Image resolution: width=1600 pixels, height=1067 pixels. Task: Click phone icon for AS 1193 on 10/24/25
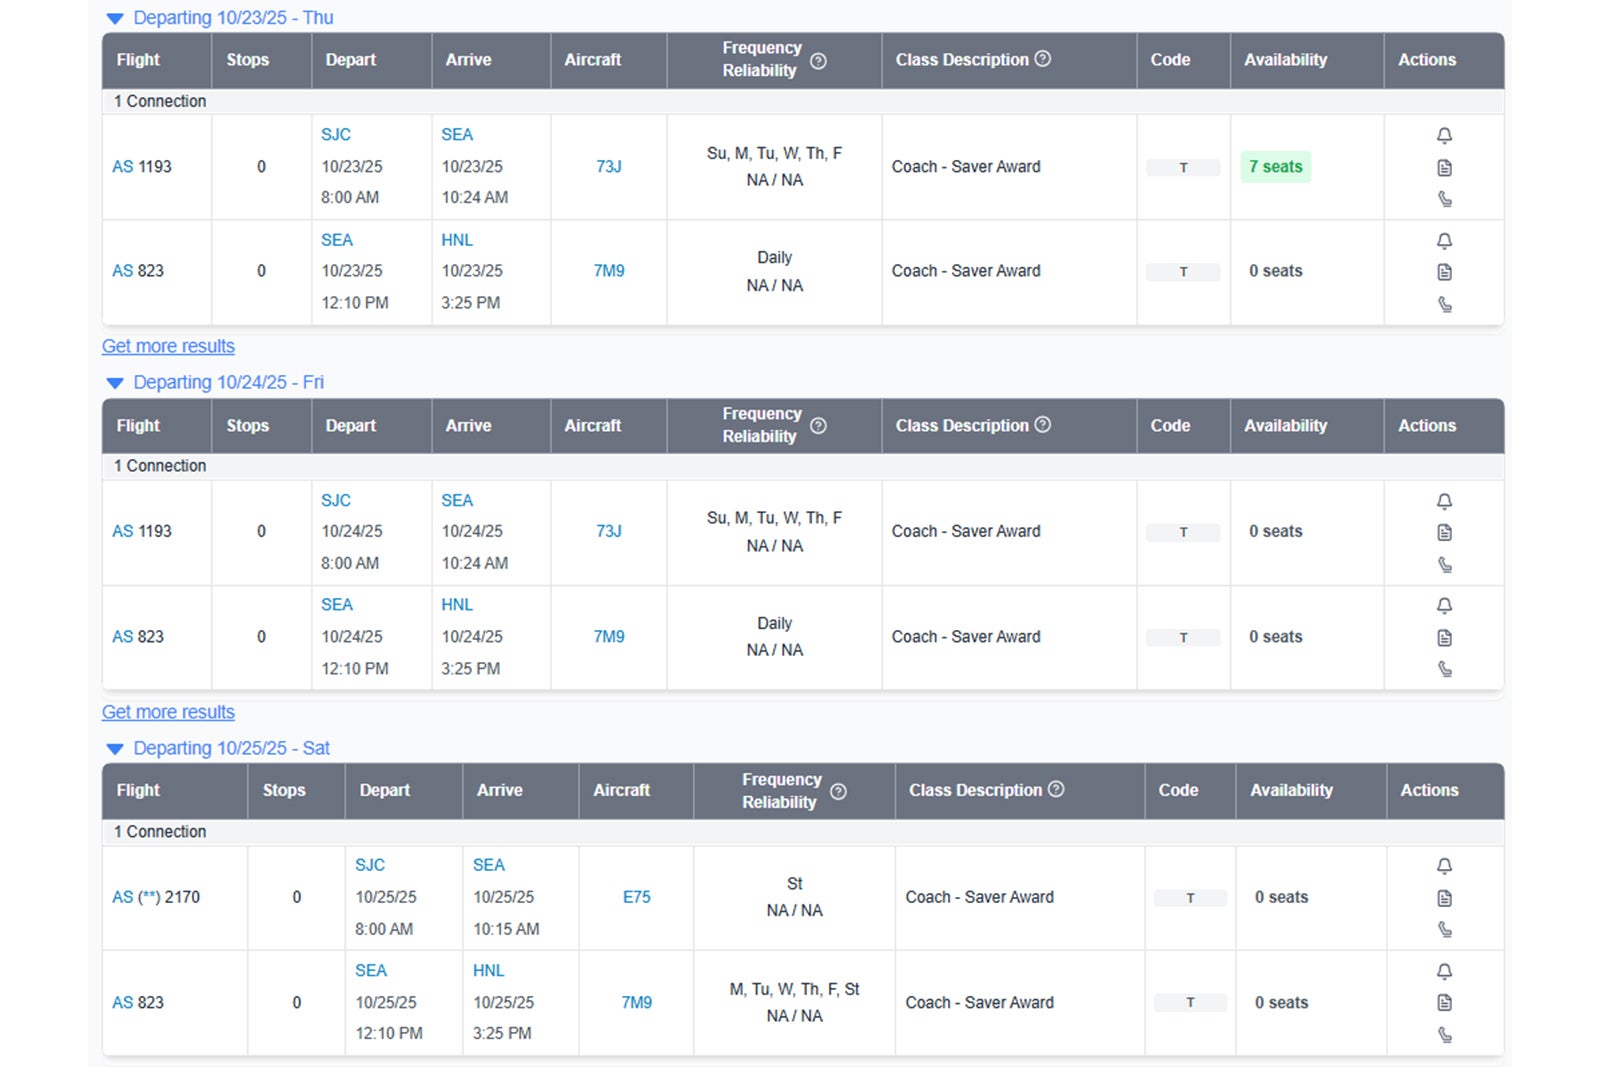coord(1444,565)
